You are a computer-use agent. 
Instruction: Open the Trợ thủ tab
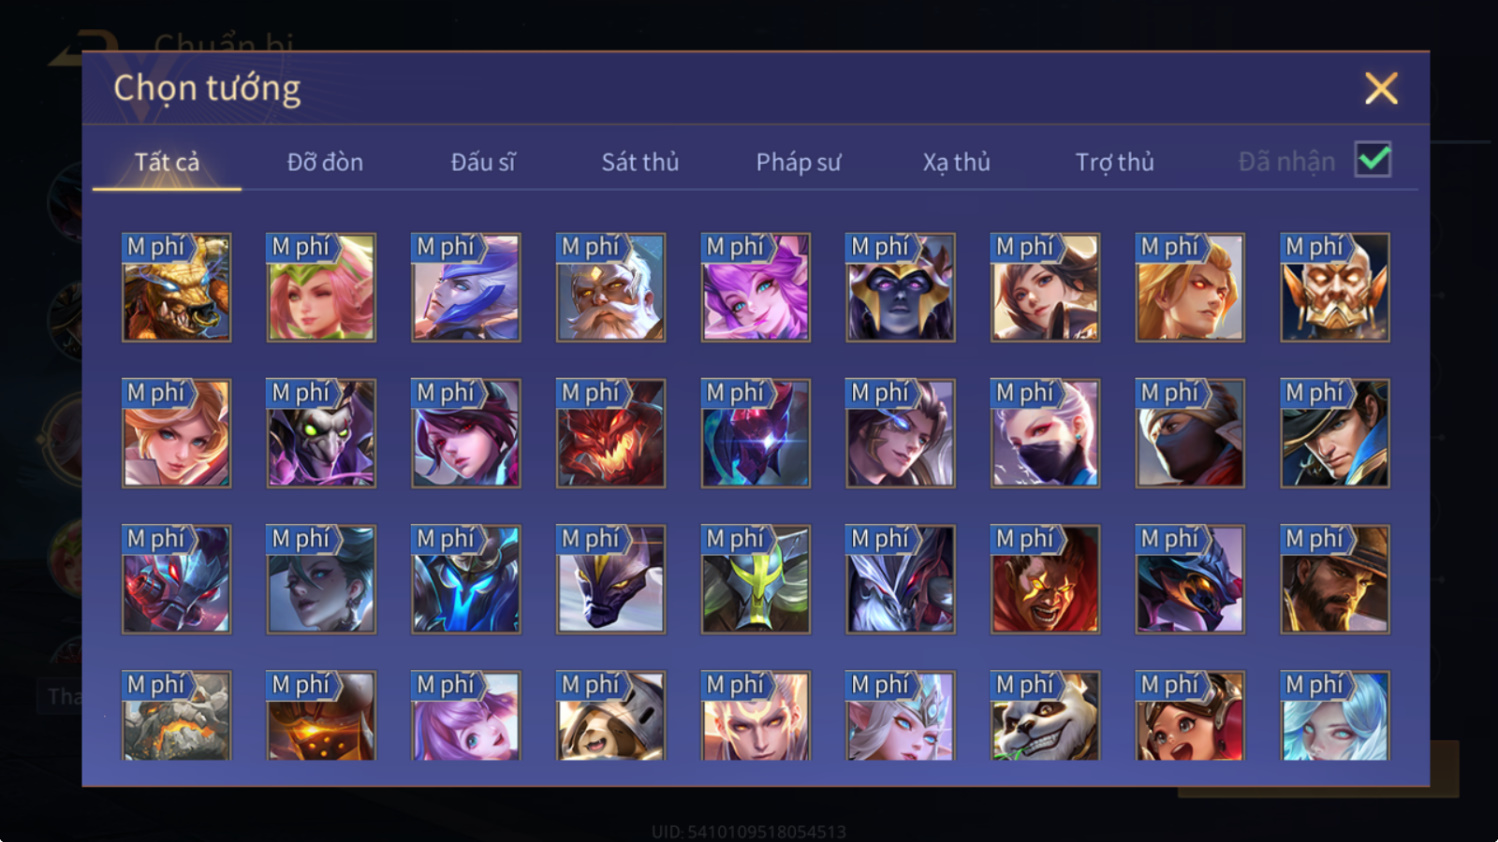point(1114,162)
